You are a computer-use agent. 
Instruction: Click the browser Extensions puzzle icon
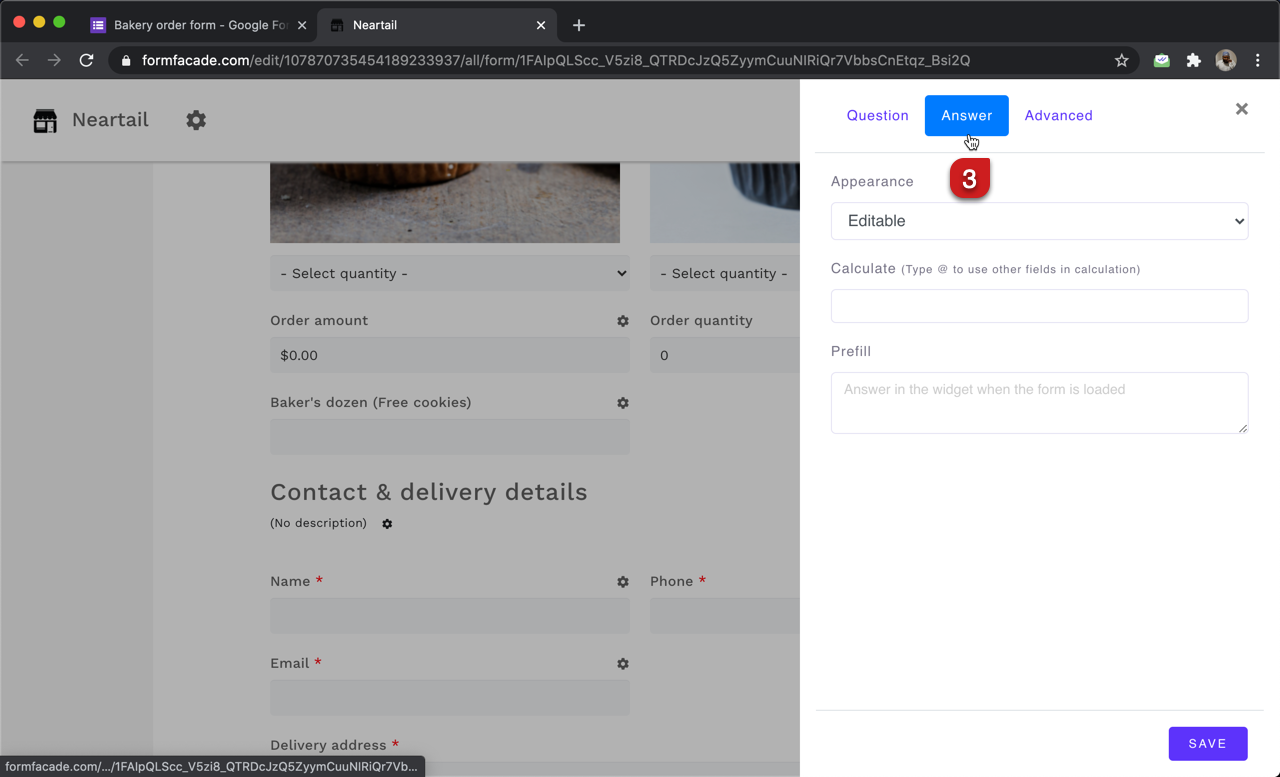click(x=1193, y=60)
